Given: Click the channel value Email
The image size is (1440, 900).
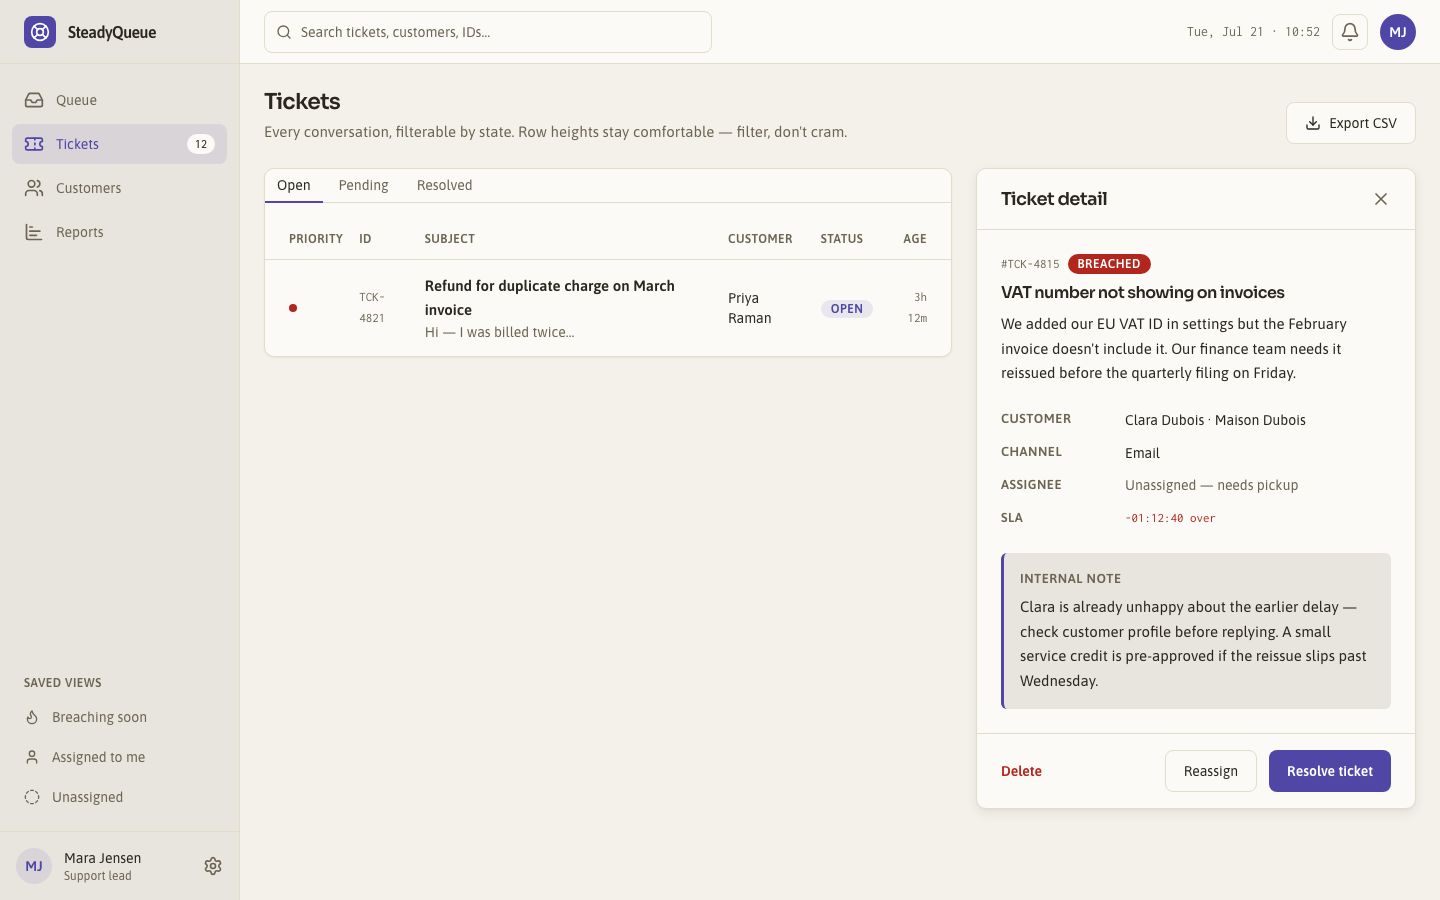Looking at the screenshot, I should click(x=1142, y=453).
